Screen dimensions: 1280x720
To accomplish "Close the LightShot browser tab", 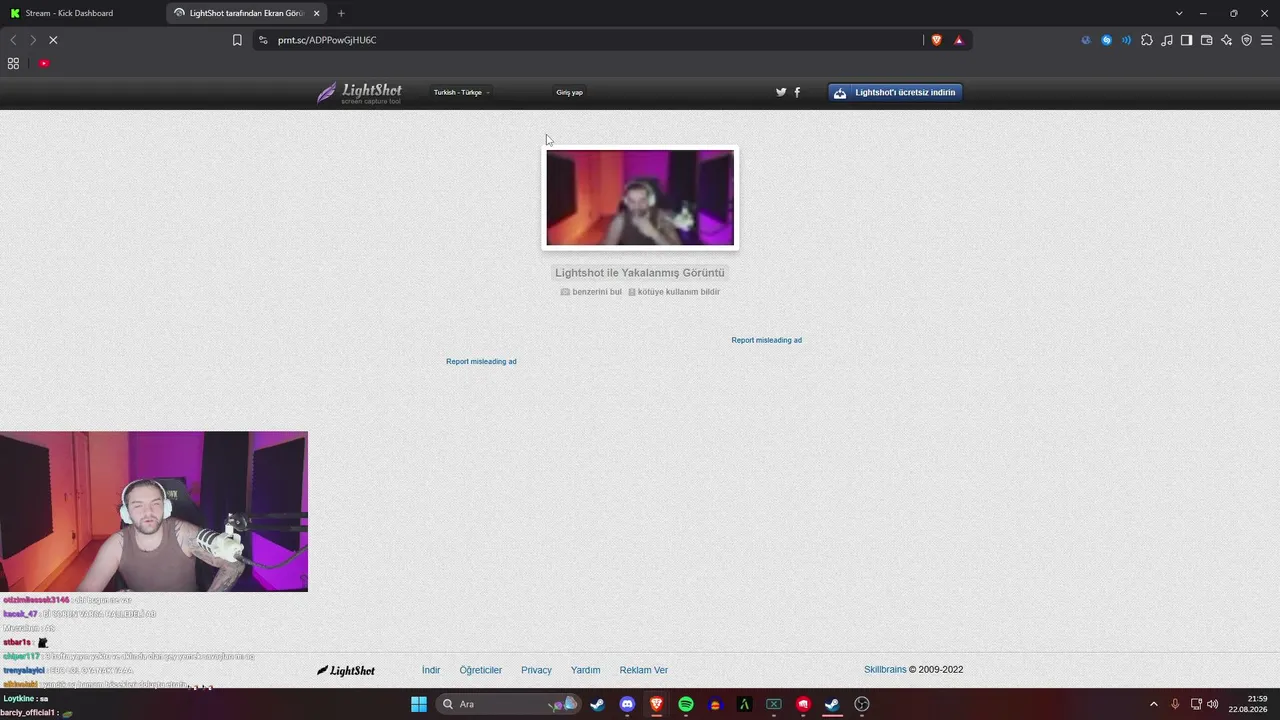I will coord(317,13).
